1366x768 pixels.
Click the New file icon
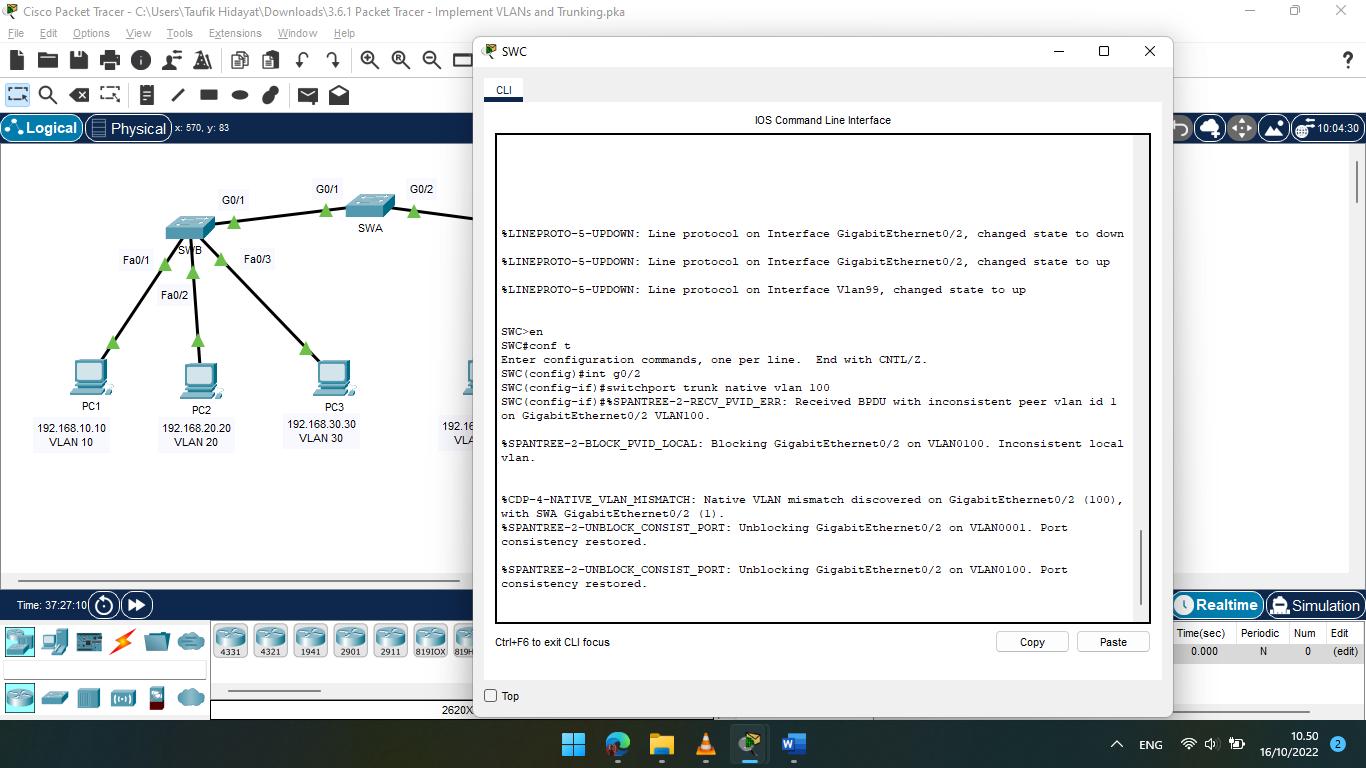click(17, 60)
